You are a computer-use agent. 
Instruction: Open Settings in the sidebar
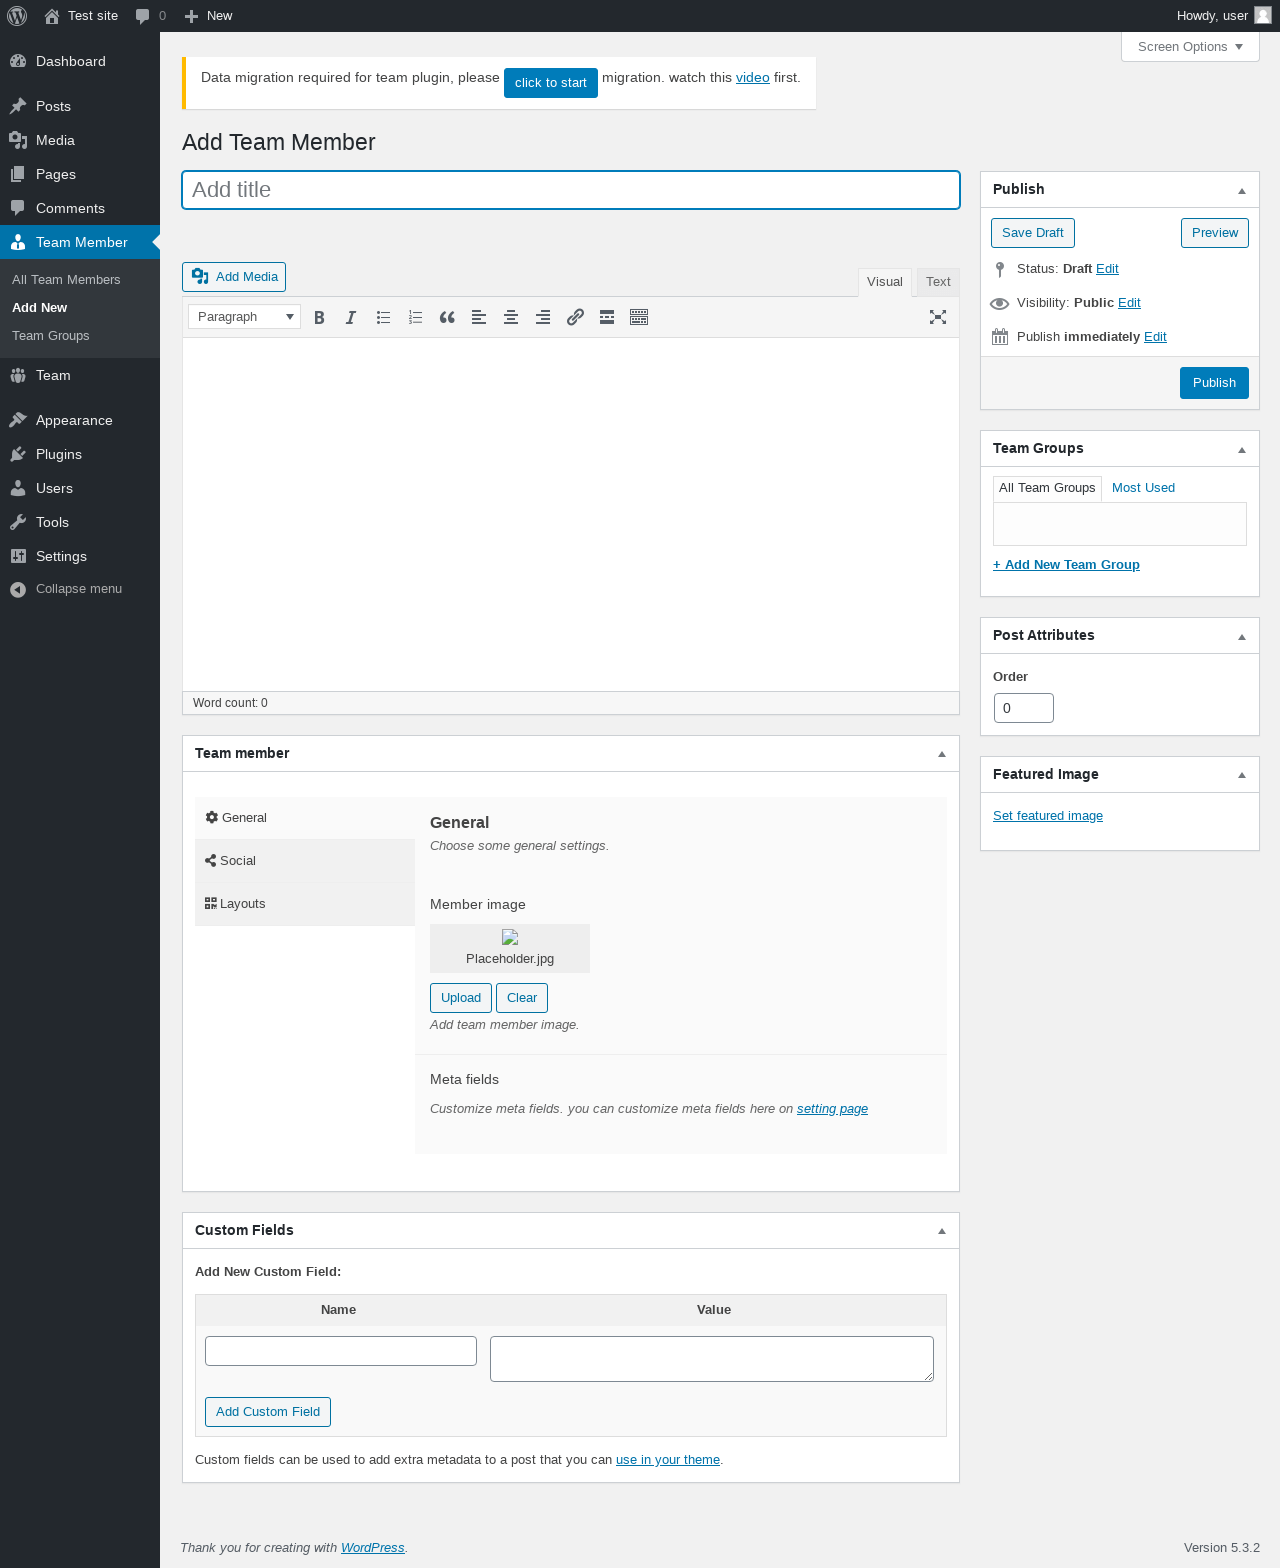tap(80, 556)
